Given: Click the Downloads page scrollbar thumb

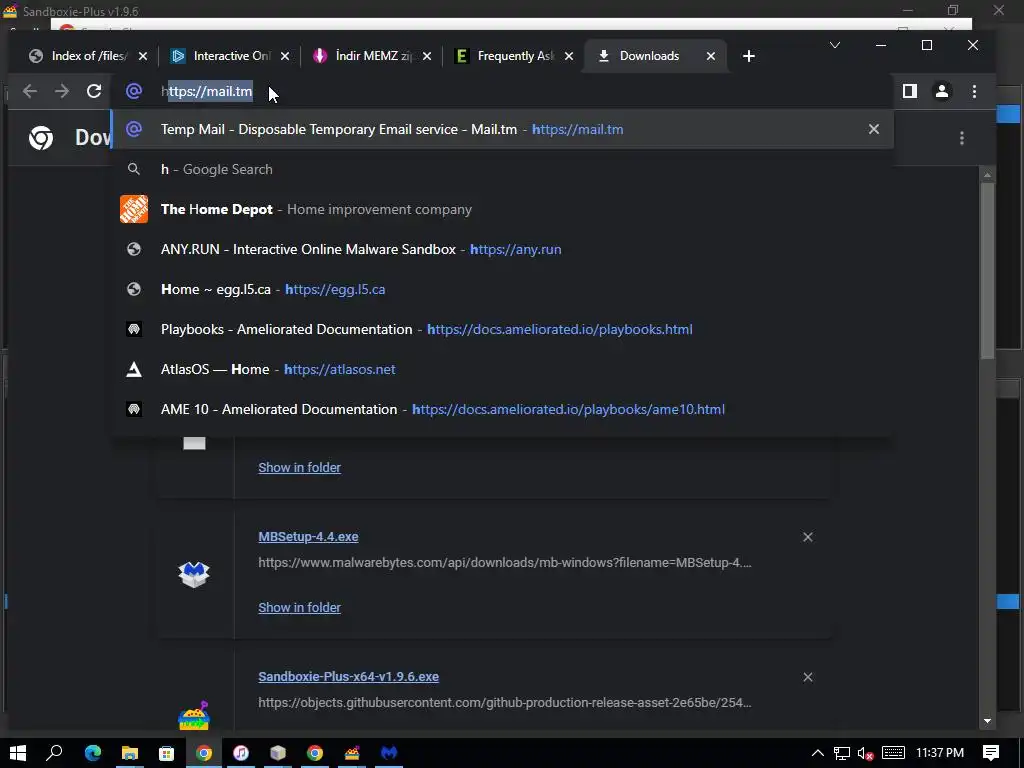Looking at the screenshot, I should coord(987,271).
